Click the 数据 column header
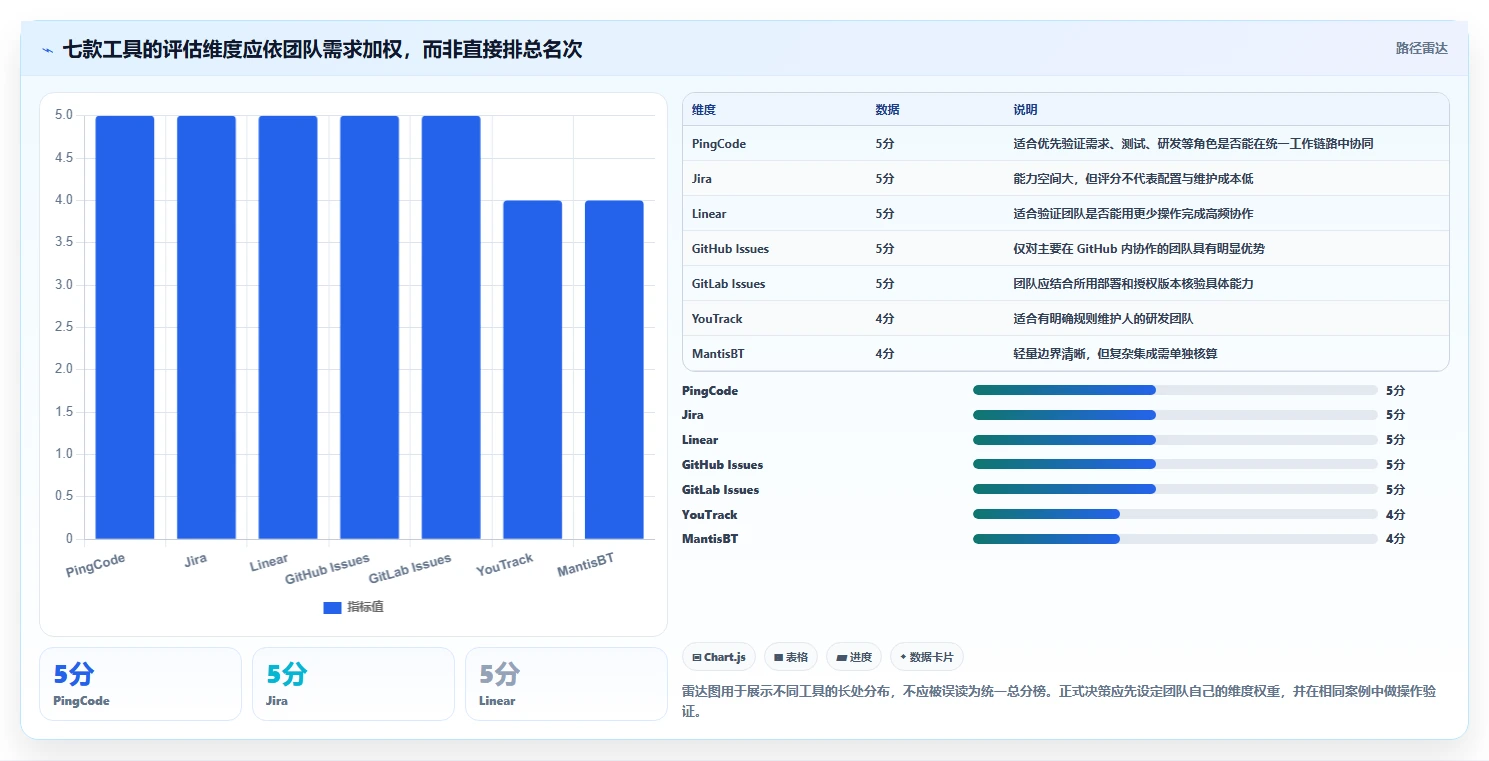1489x761 pixels. 887,110
